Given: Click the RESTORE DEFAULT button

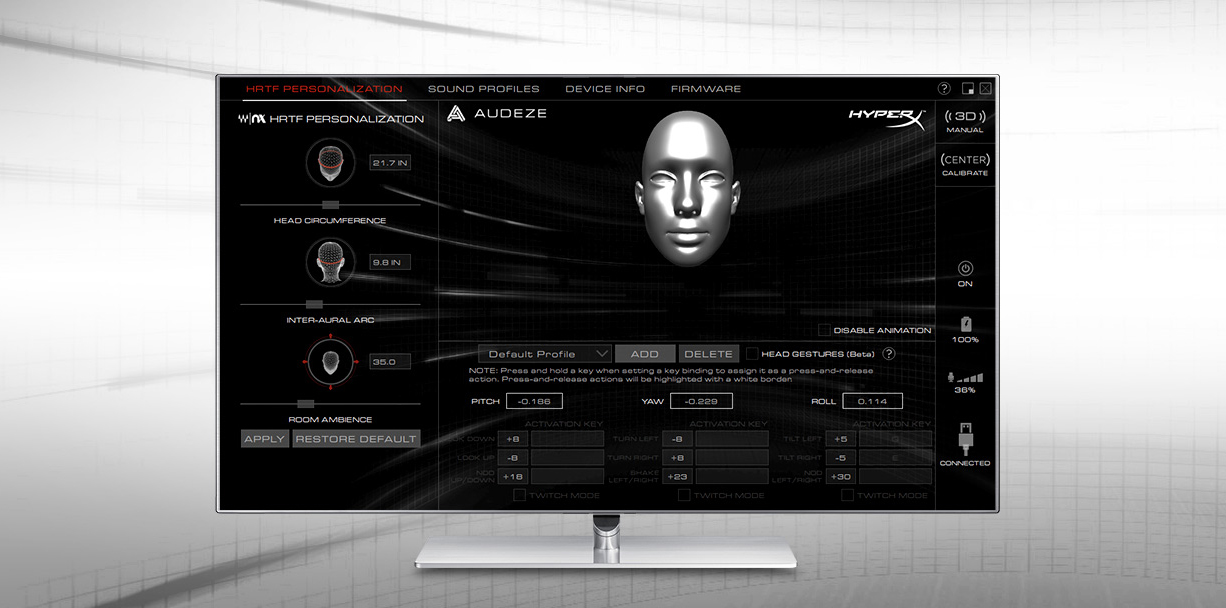Looking at the screenshot, I should point(356,439).
